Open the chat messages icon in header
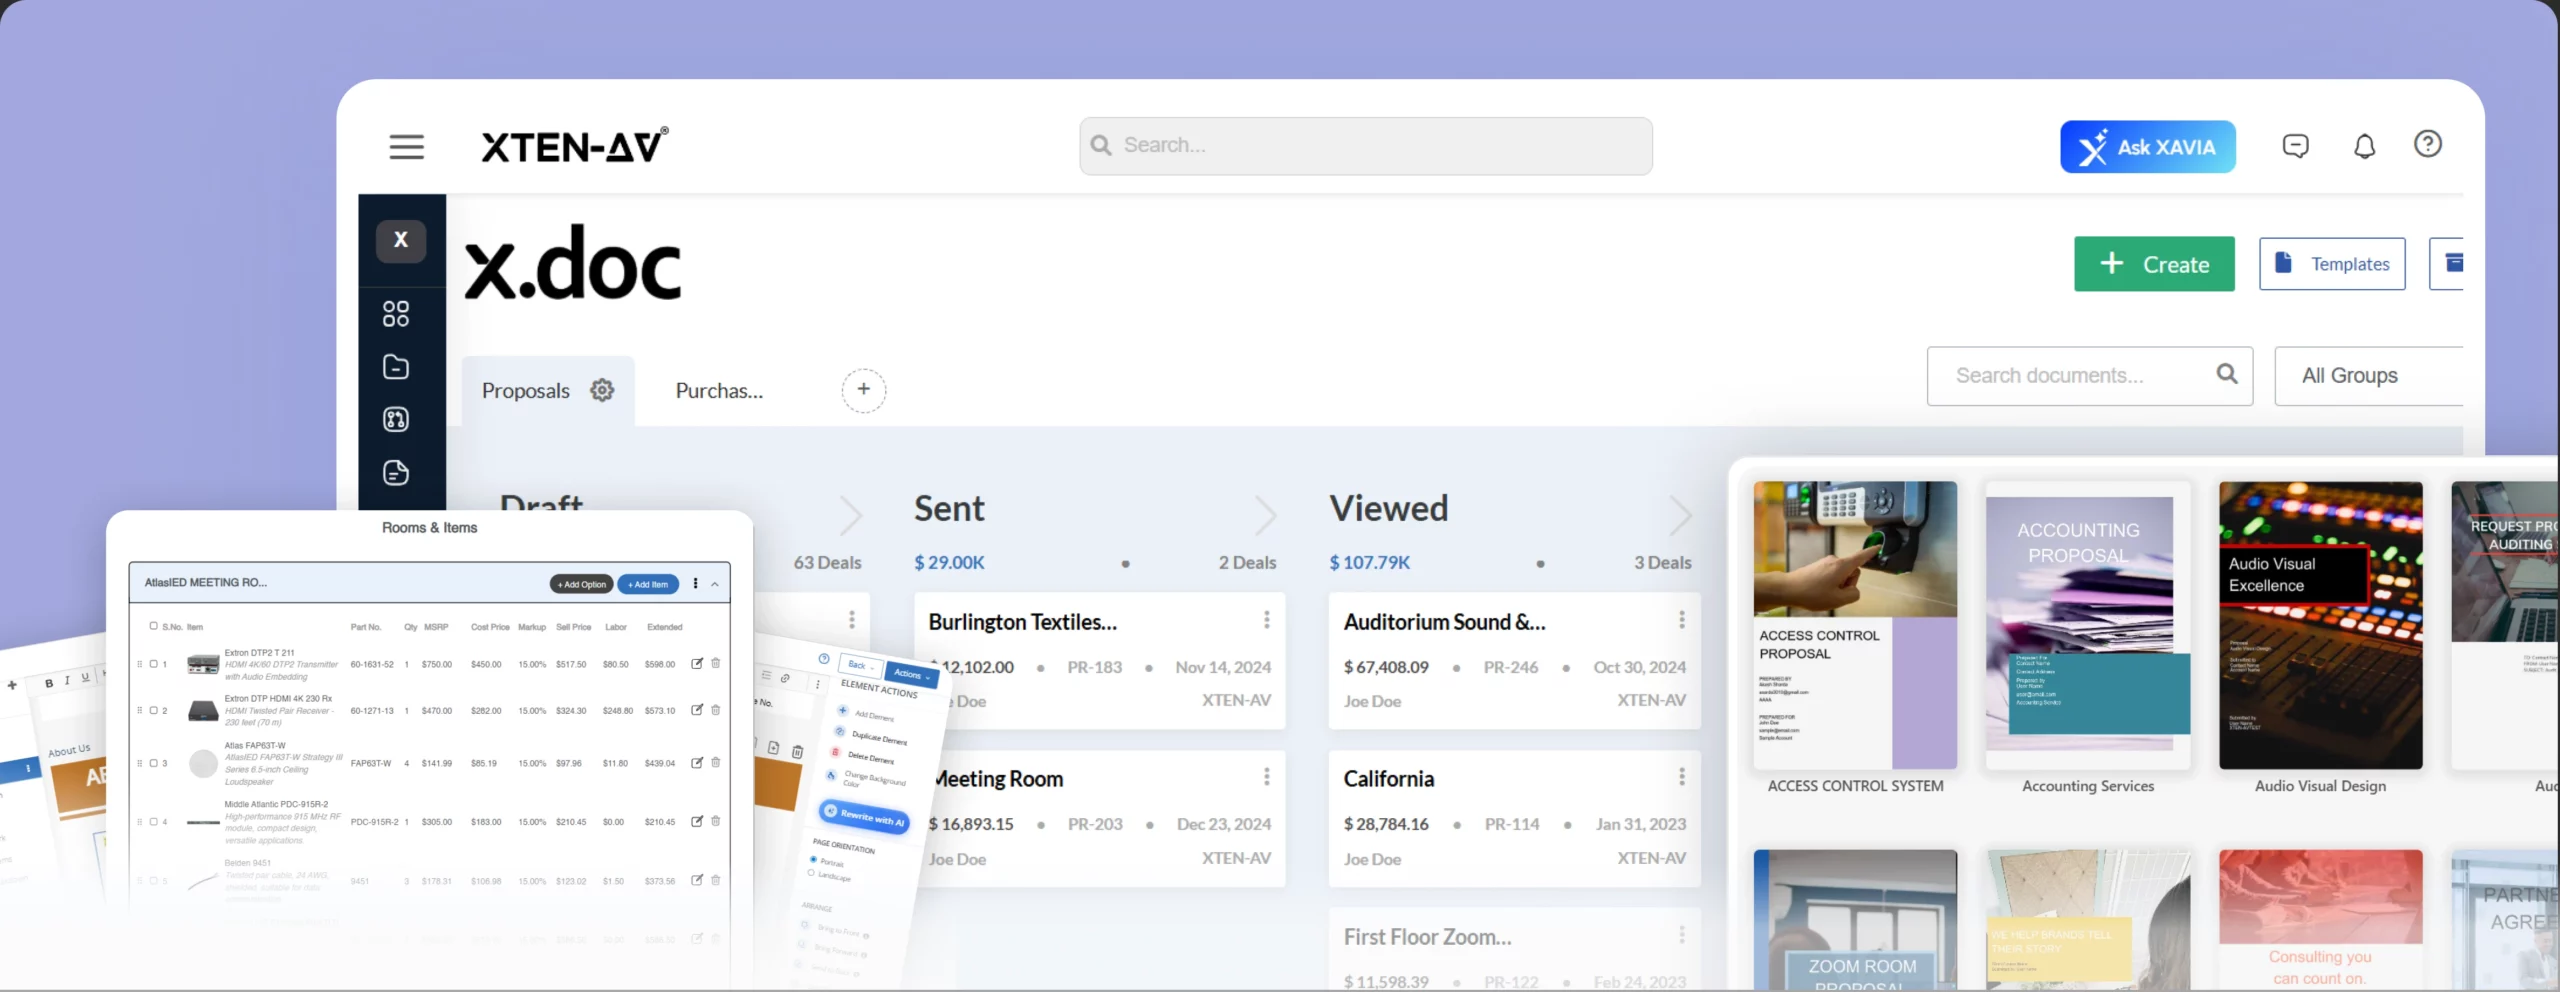The image size is (2560, 992). [x=2295, y=146]
